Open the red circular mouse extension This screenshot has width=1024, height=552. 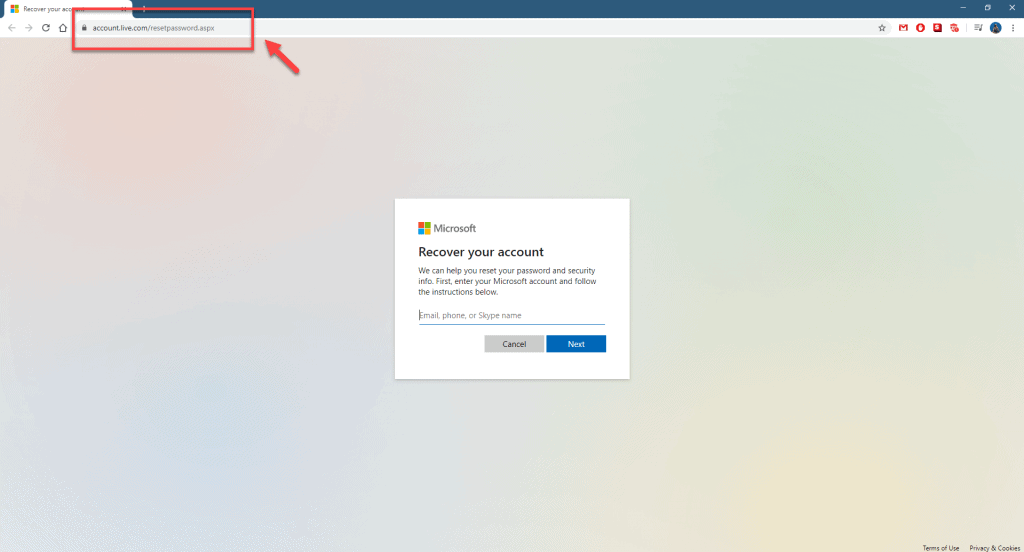click(x=920, y=27)
